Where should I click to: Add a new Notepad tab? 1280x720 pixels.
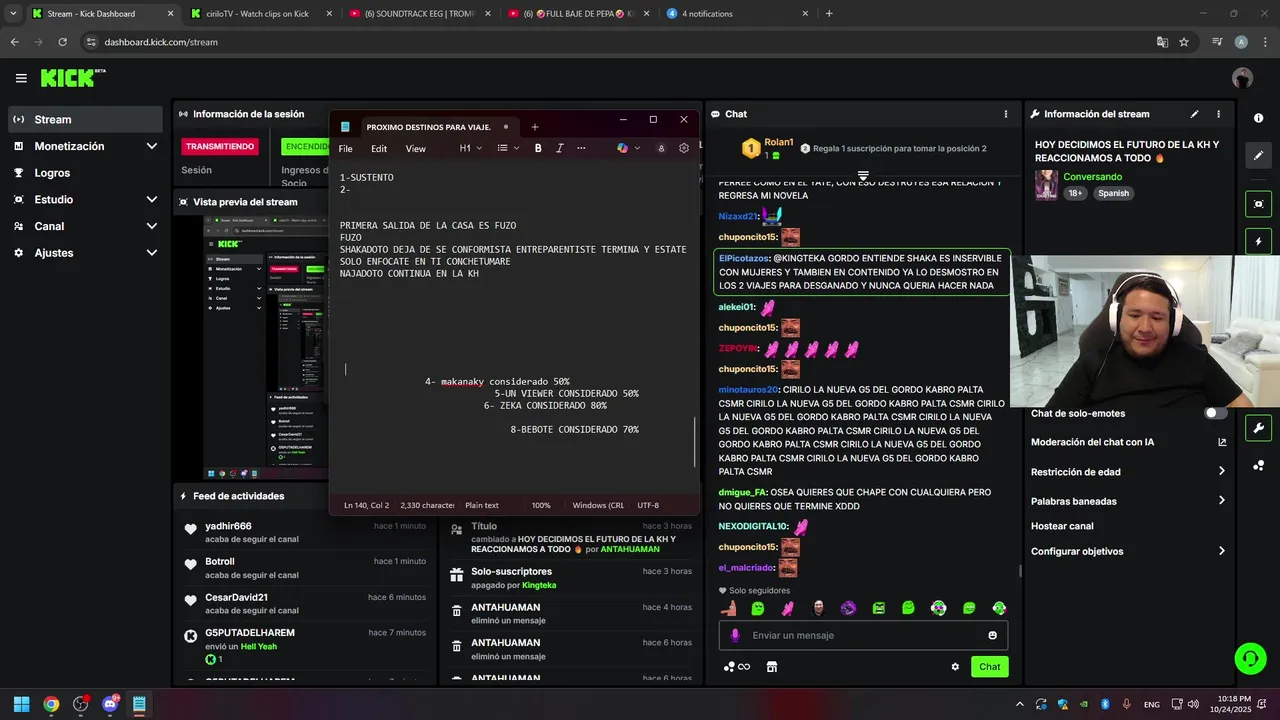tap(535, 127)
